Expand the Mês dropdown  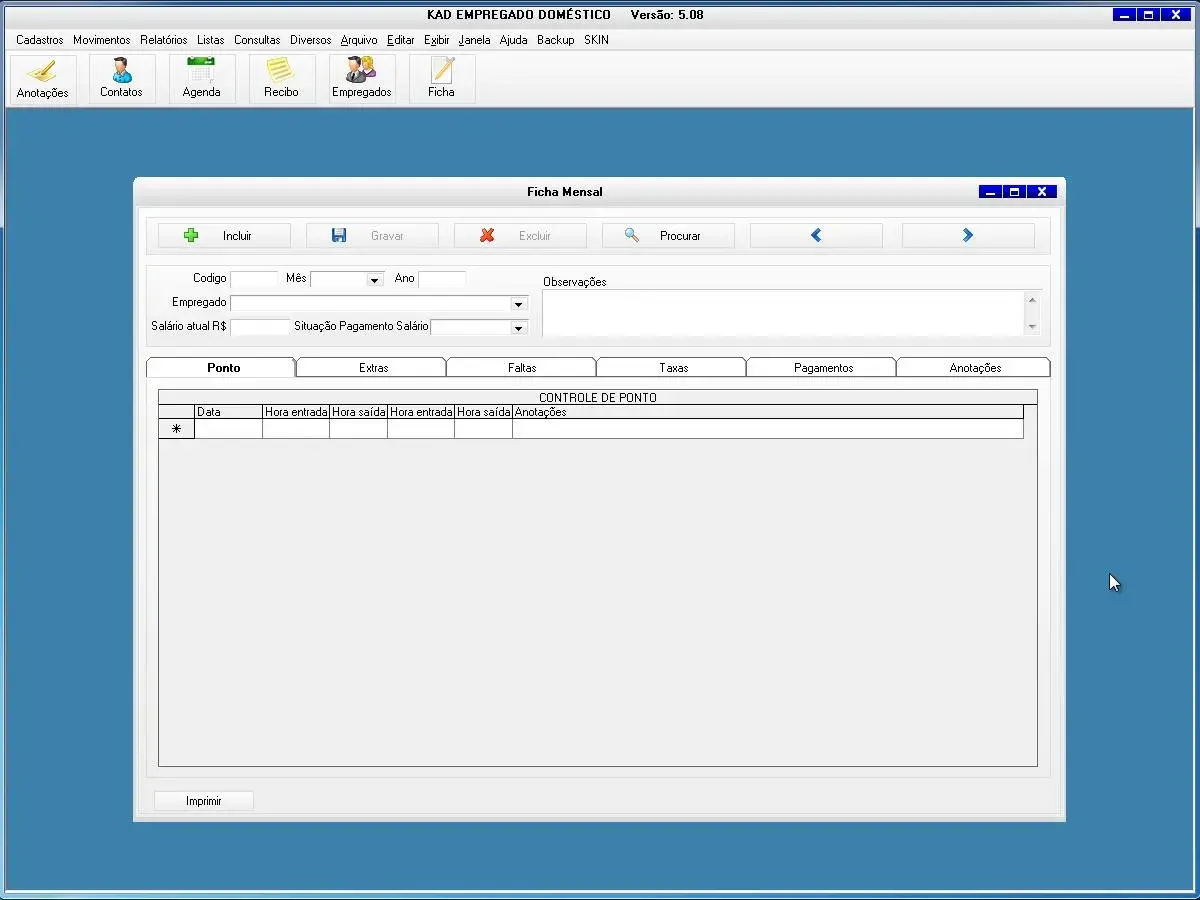click(375, 280)
